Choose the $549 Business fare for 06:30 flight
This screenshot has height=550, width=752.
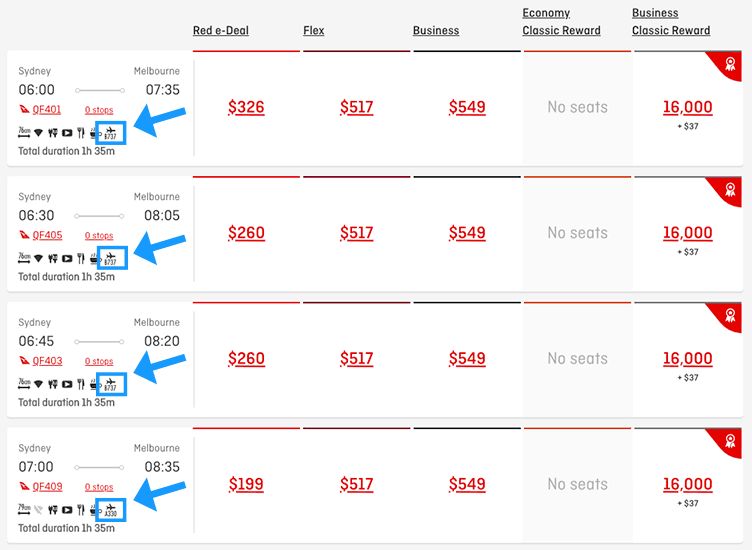(467, 233)
